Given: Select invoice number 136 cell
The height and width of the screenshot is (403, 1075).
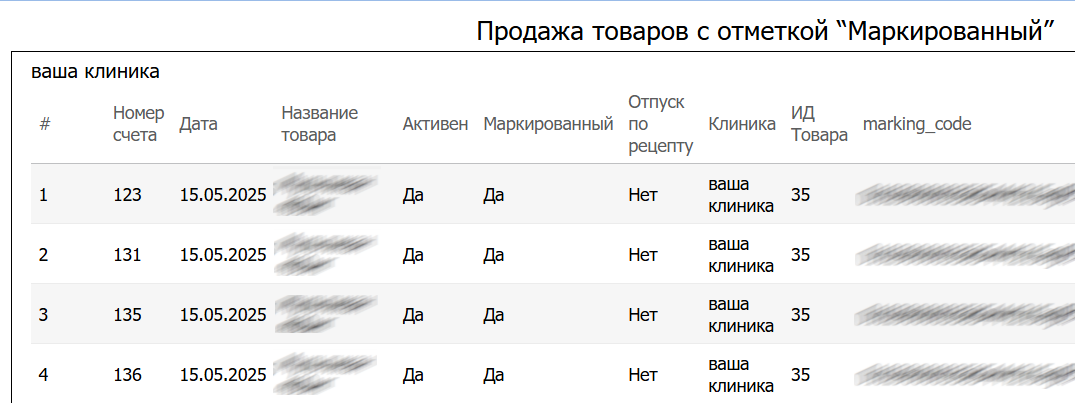Looking at the screenshot, I should pos(127,374).
